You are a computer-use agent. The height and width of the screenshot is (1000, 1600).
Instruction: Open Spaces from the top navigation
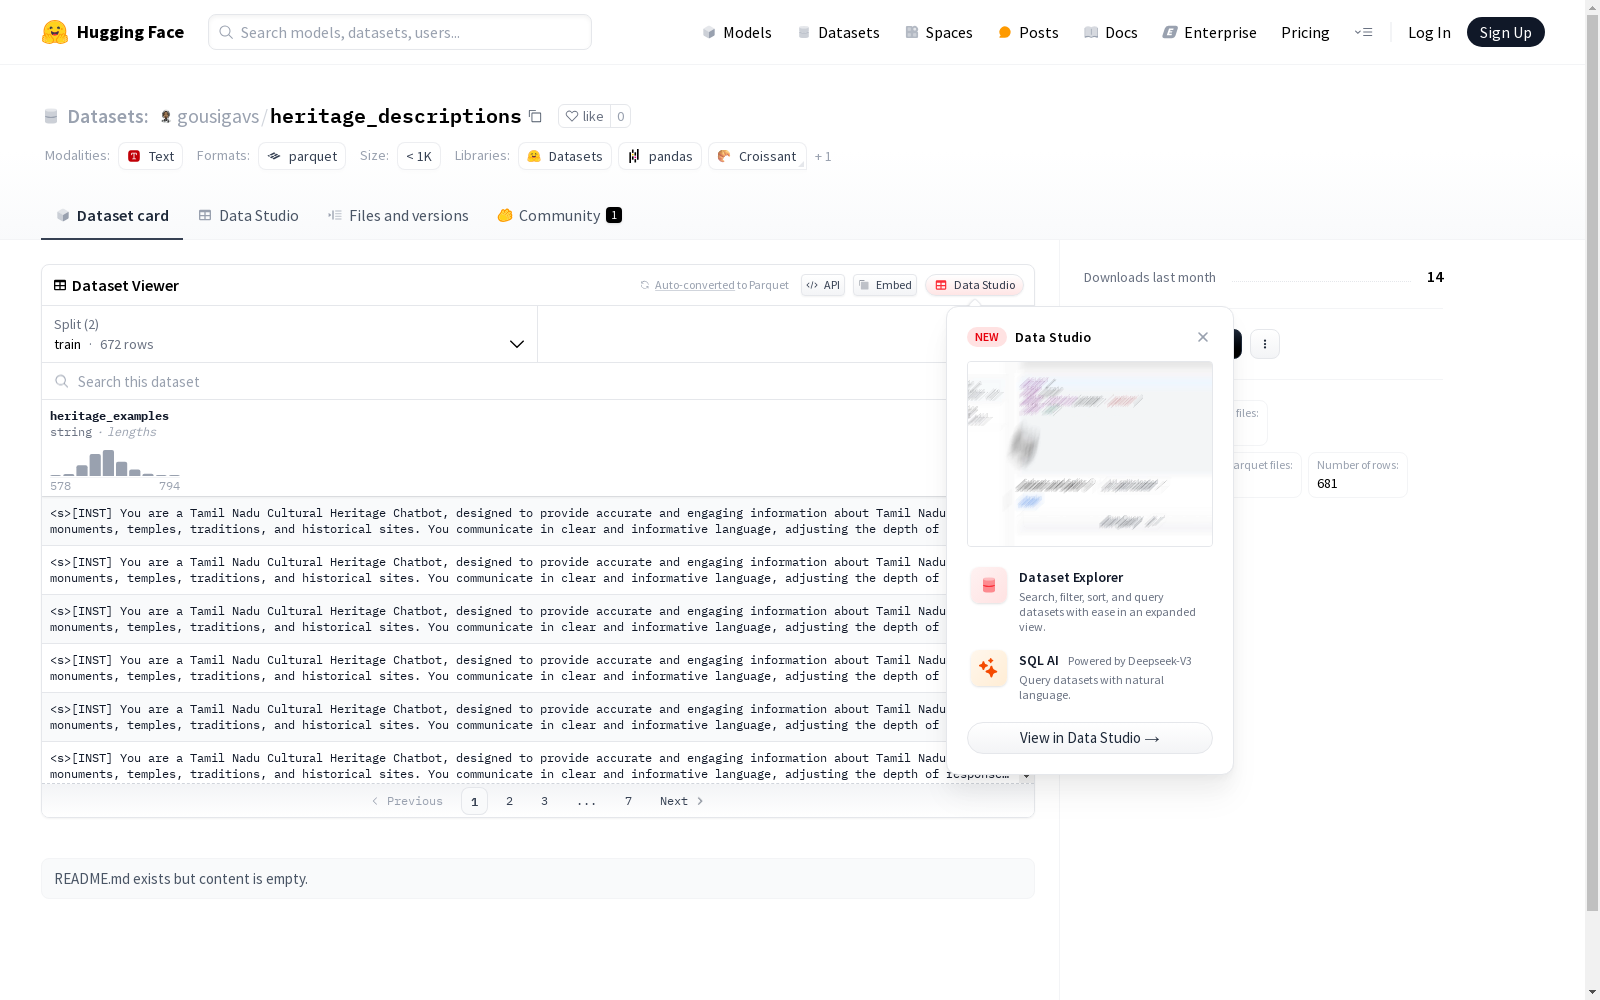(x=939, y=32)
